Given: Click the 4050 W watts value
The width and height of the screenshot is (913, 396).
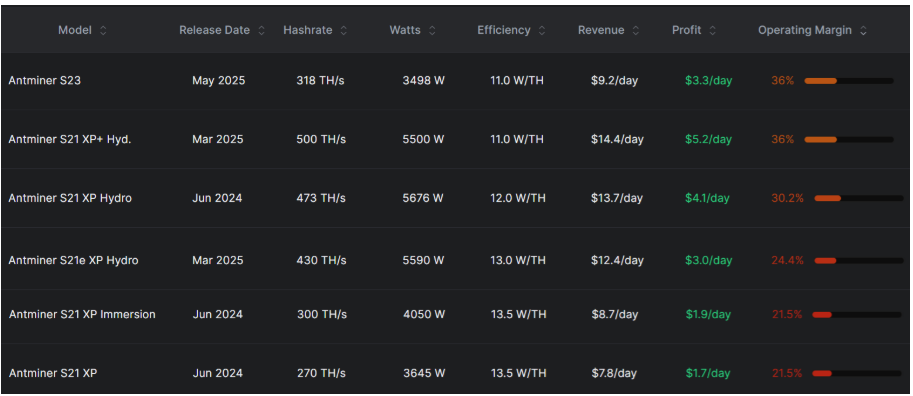Looking at the screenshot, I should point(424,314).
